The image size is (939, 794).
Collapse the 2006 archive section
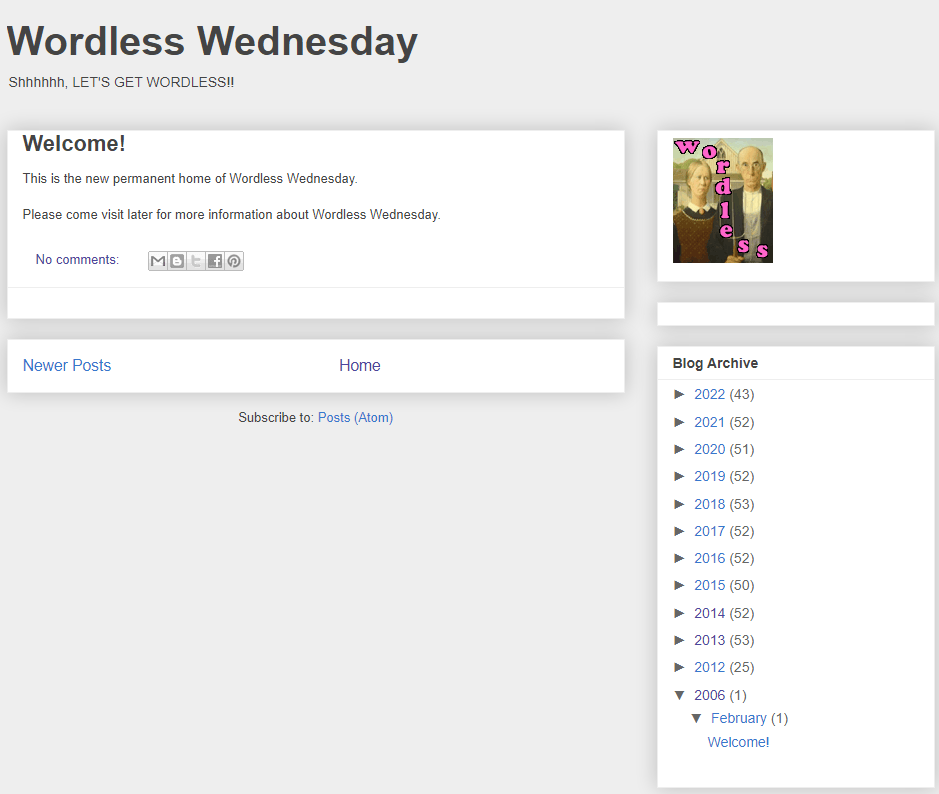pos(681,695)
